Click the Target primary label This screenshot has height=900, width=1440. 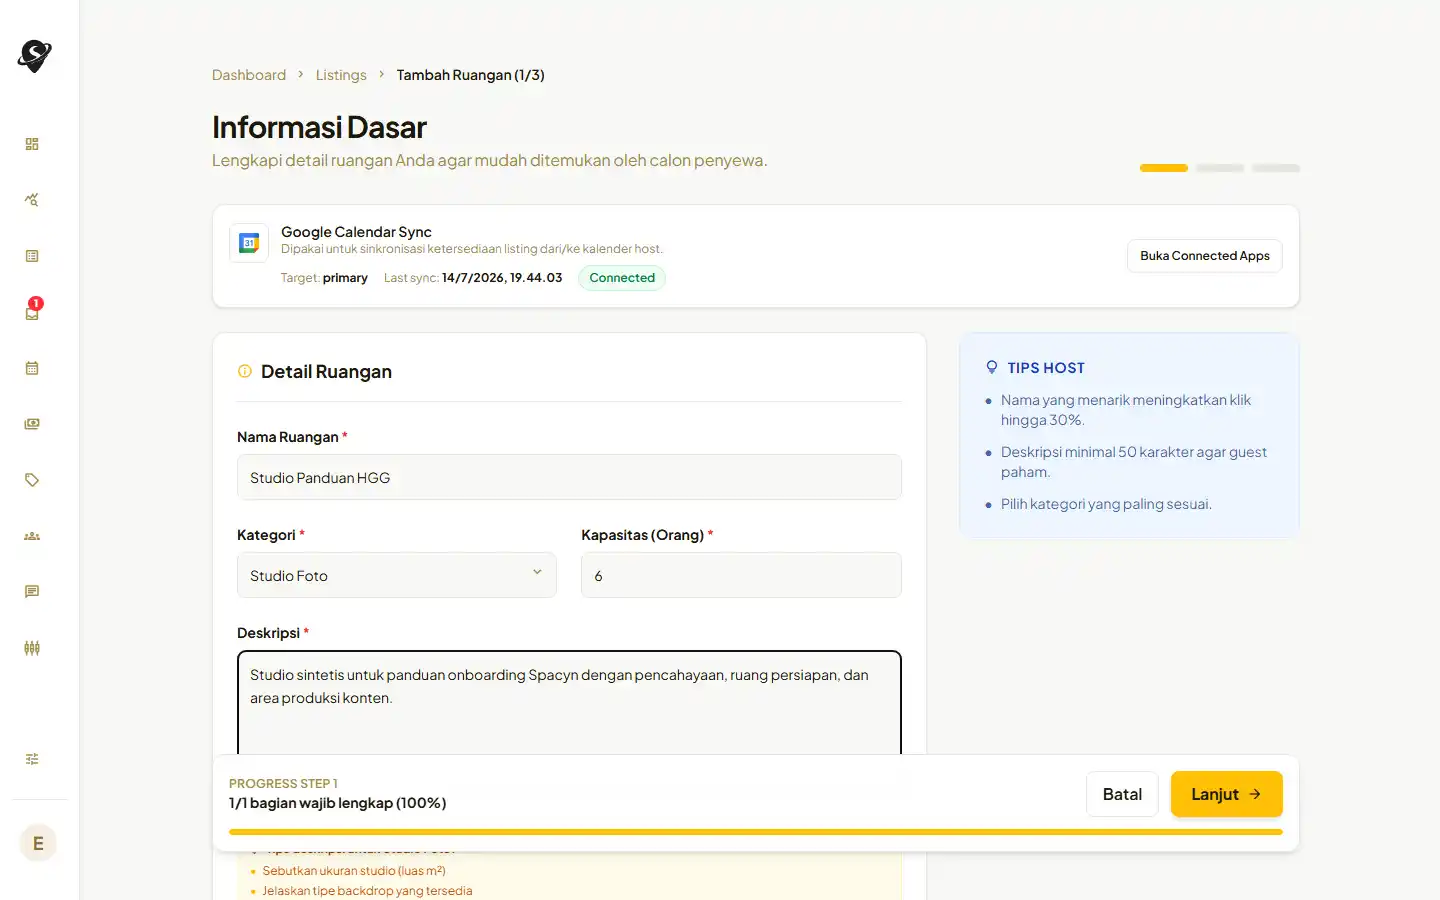[x=324, y=278]
